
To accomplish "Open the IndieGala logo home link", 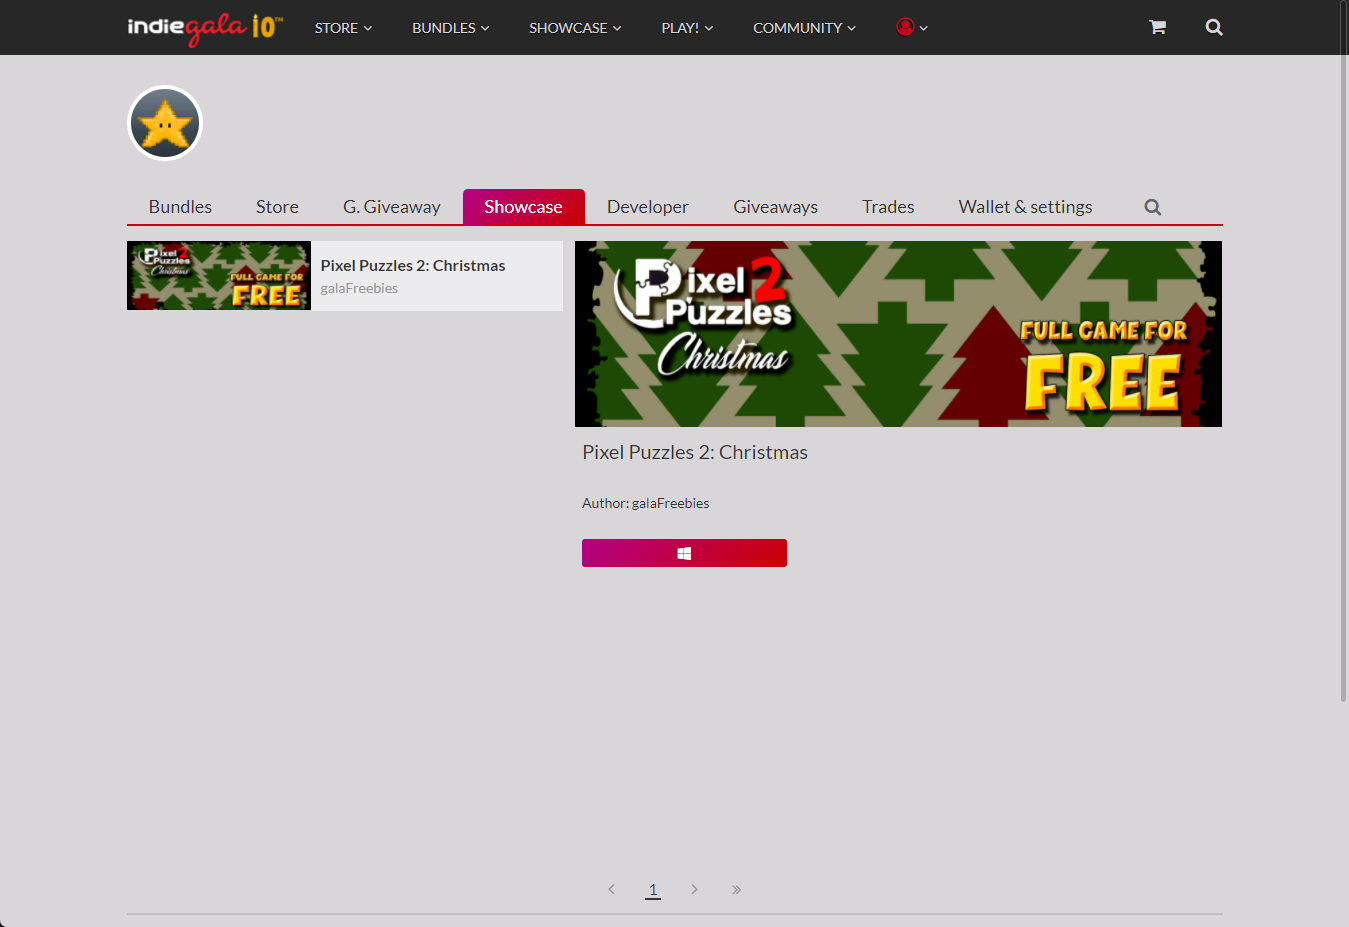I will click(205, 28).
